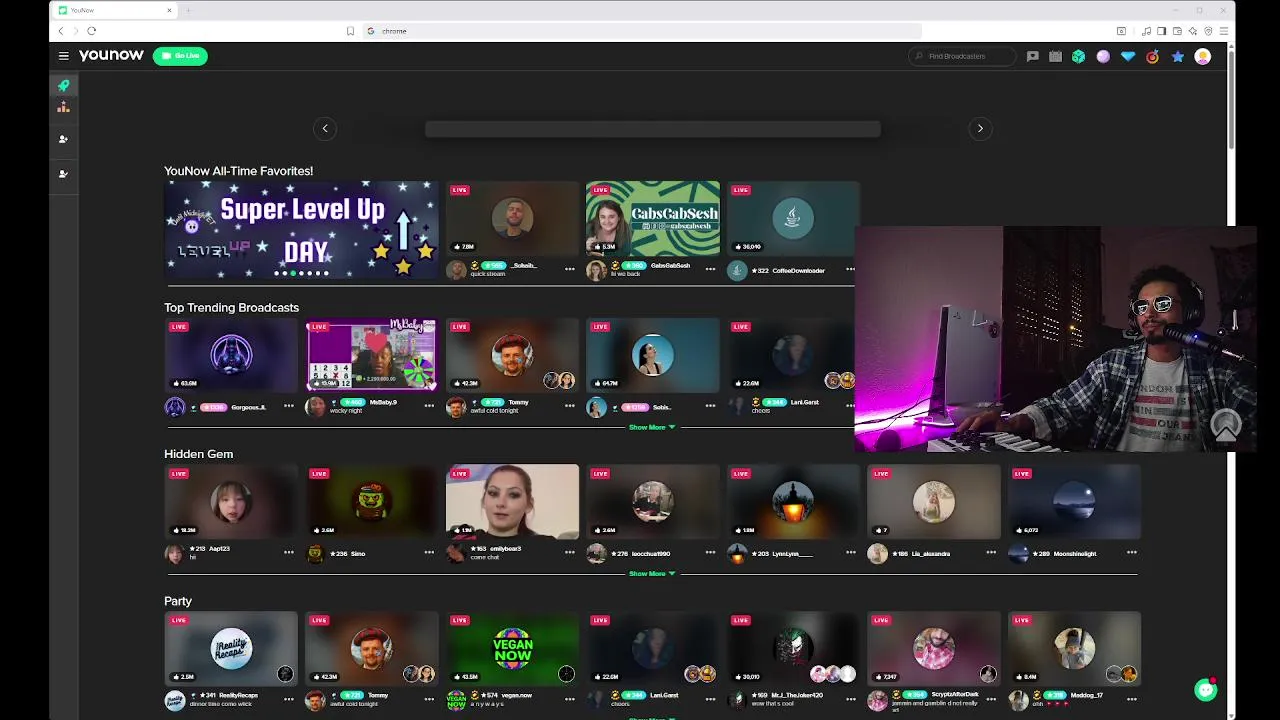The width and height of the screenshot is (1280, 720).
Task: Click the Mr_J_TheJoker420 broadcaster name
Action: pos(797,695)
